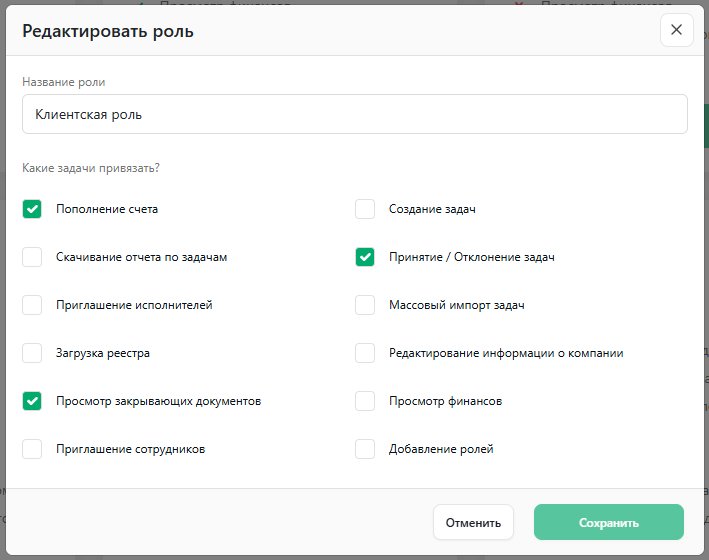Disable Просмотр закрывающих документов checkbox
Screen dimensions: 709x560
click(x=33, y=401)
